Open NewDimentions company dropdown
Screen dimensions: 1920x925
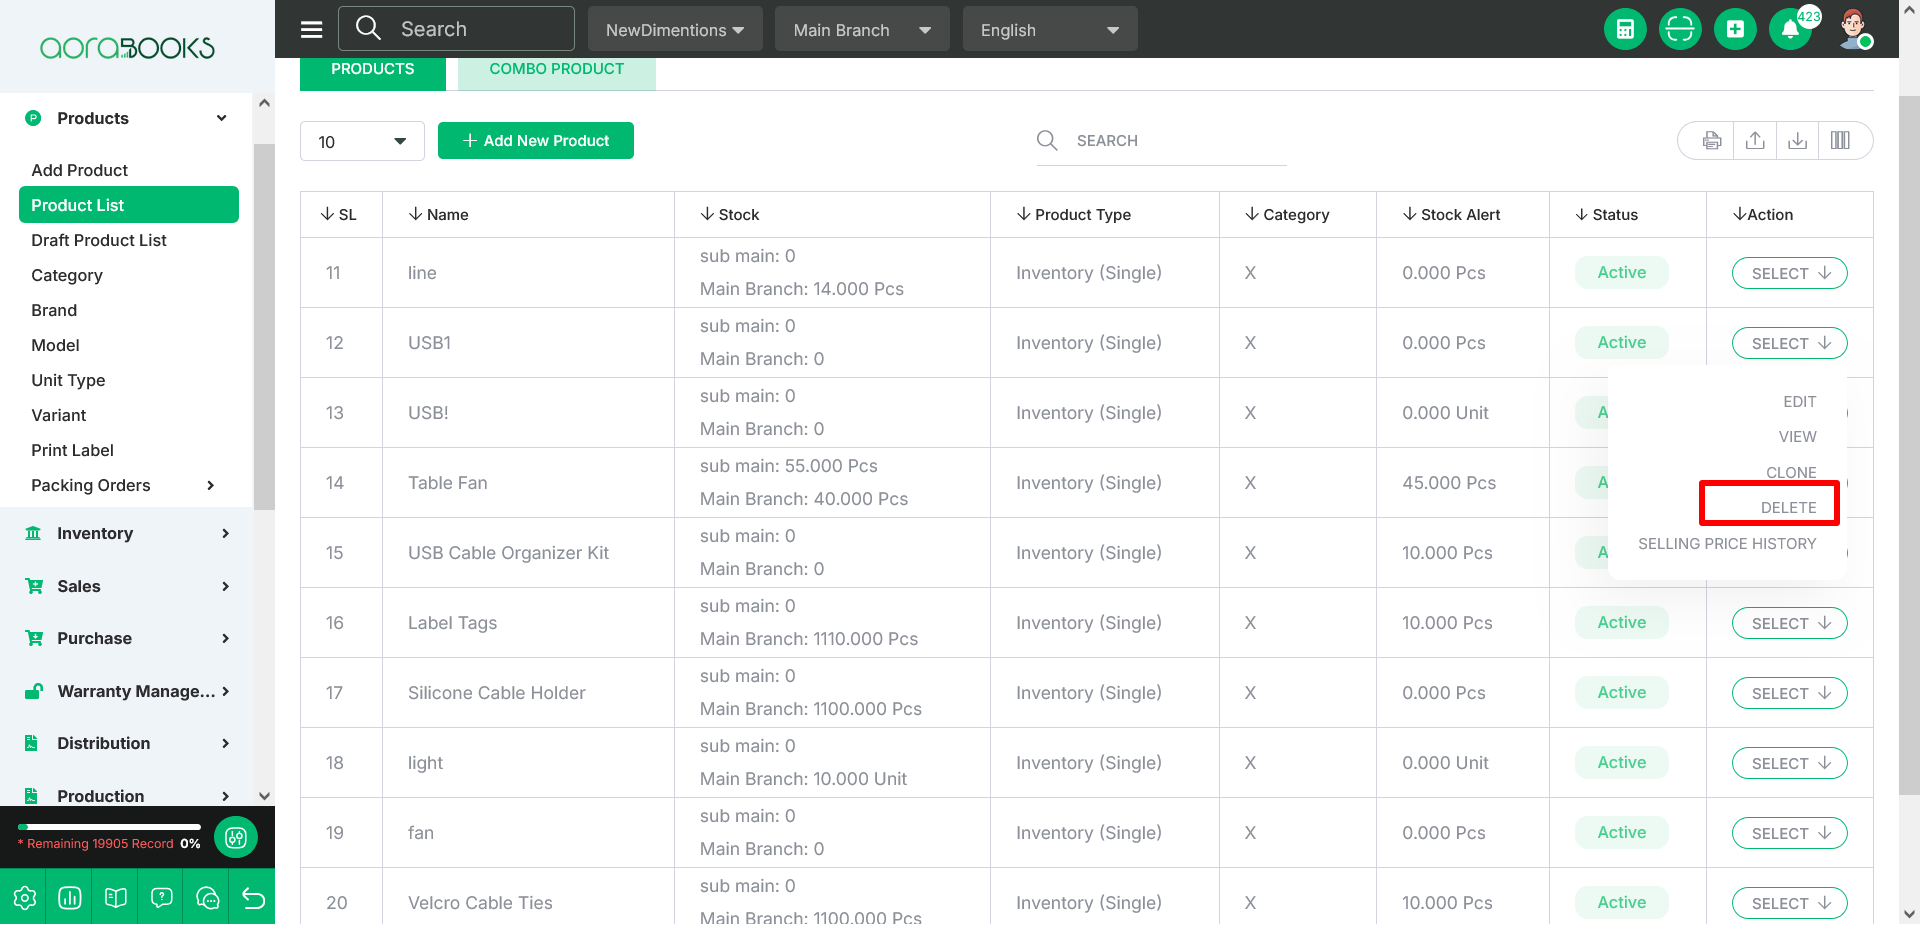pyautogui.click(x=675, y=29)
